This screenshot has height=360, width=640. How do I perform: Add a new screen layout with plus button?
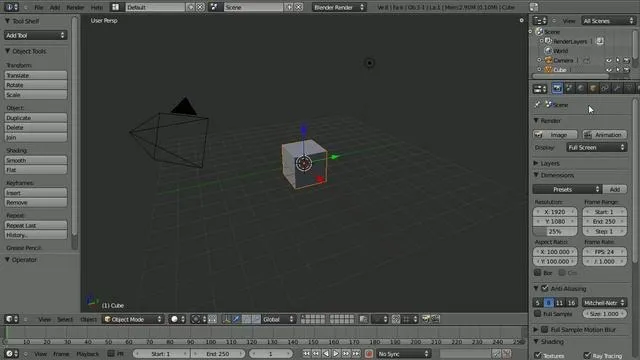click(191, 7)
